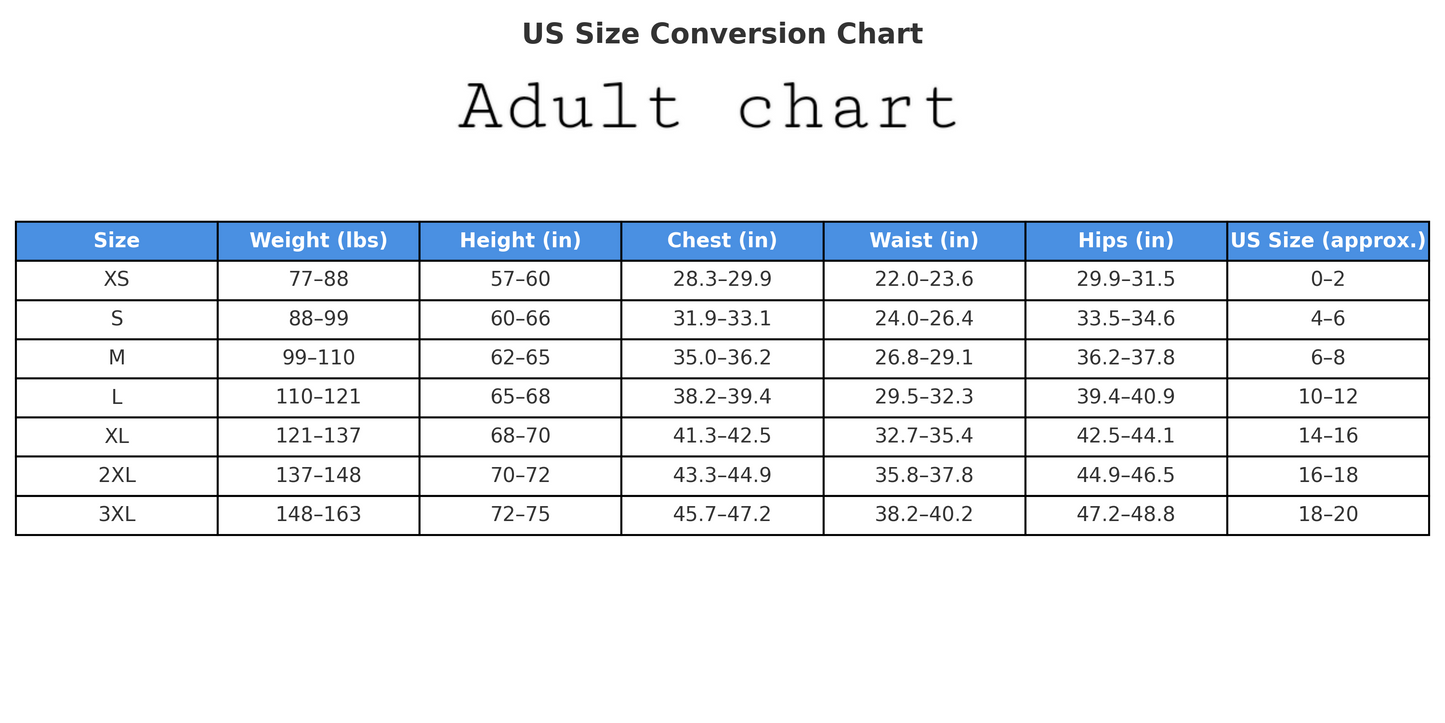The width and height of the screenshot is (1445, 723).
Task: Click the weight cell showing 99–110
Action: tap(318, 358)
